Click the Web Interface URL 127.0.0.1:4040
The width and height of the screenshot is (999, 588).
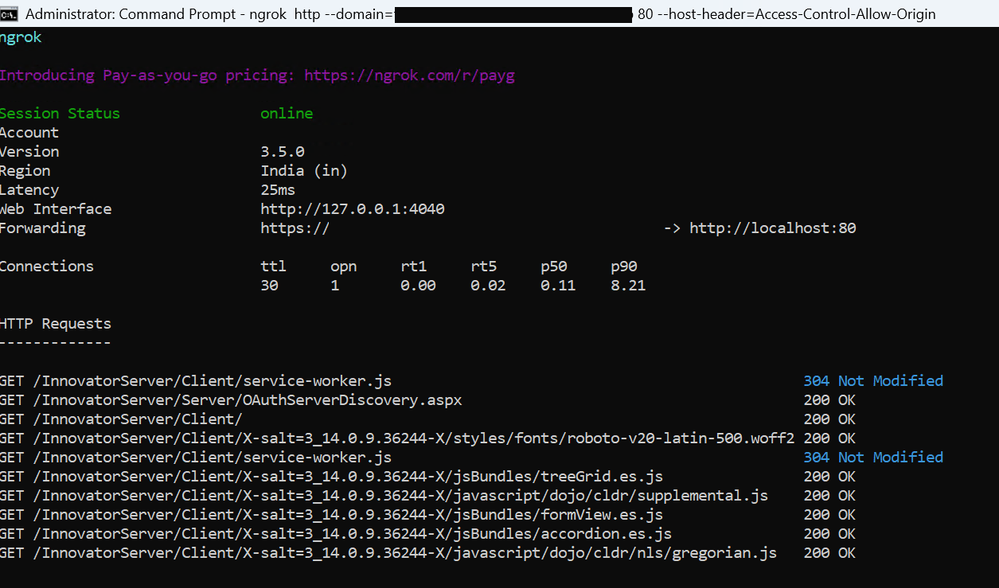click(x=352, y=209)
